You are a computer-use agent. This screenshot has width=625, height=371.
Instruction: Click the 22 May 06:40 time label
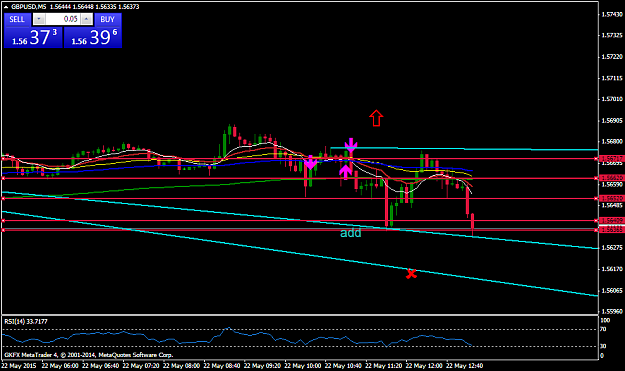point(100,365)
